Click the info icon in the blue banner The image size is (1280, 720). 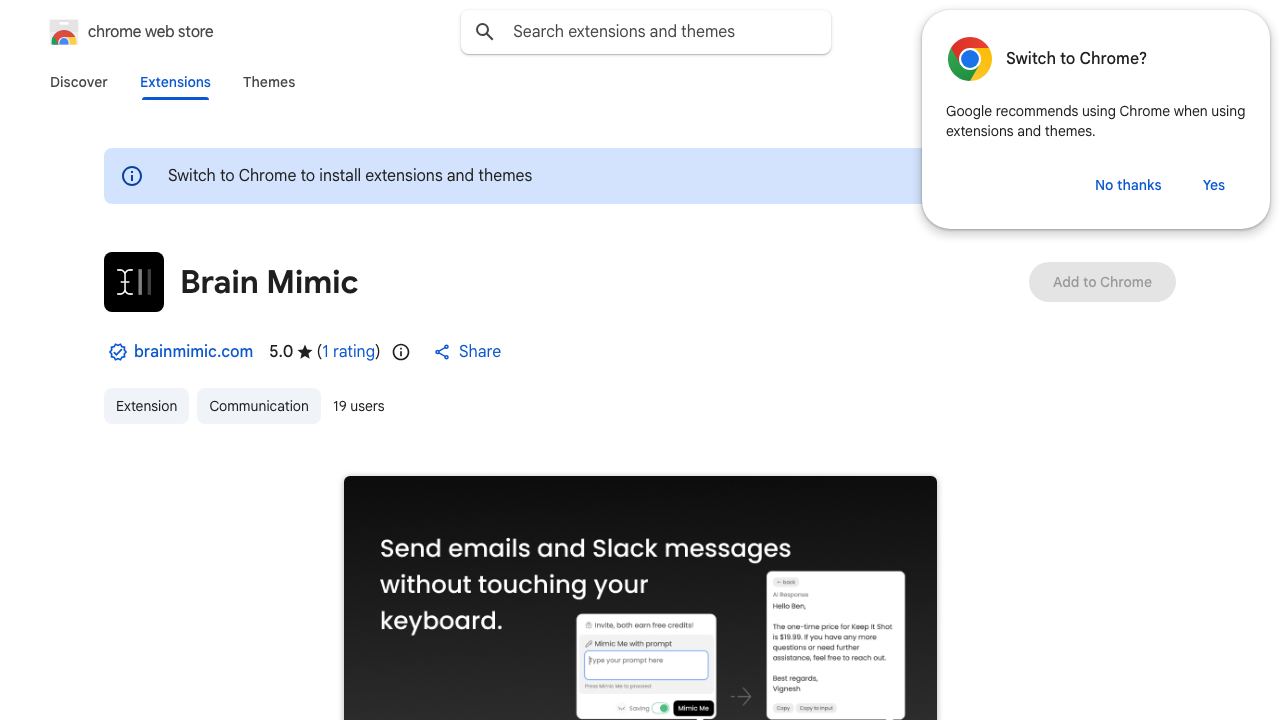click(132, 176)
